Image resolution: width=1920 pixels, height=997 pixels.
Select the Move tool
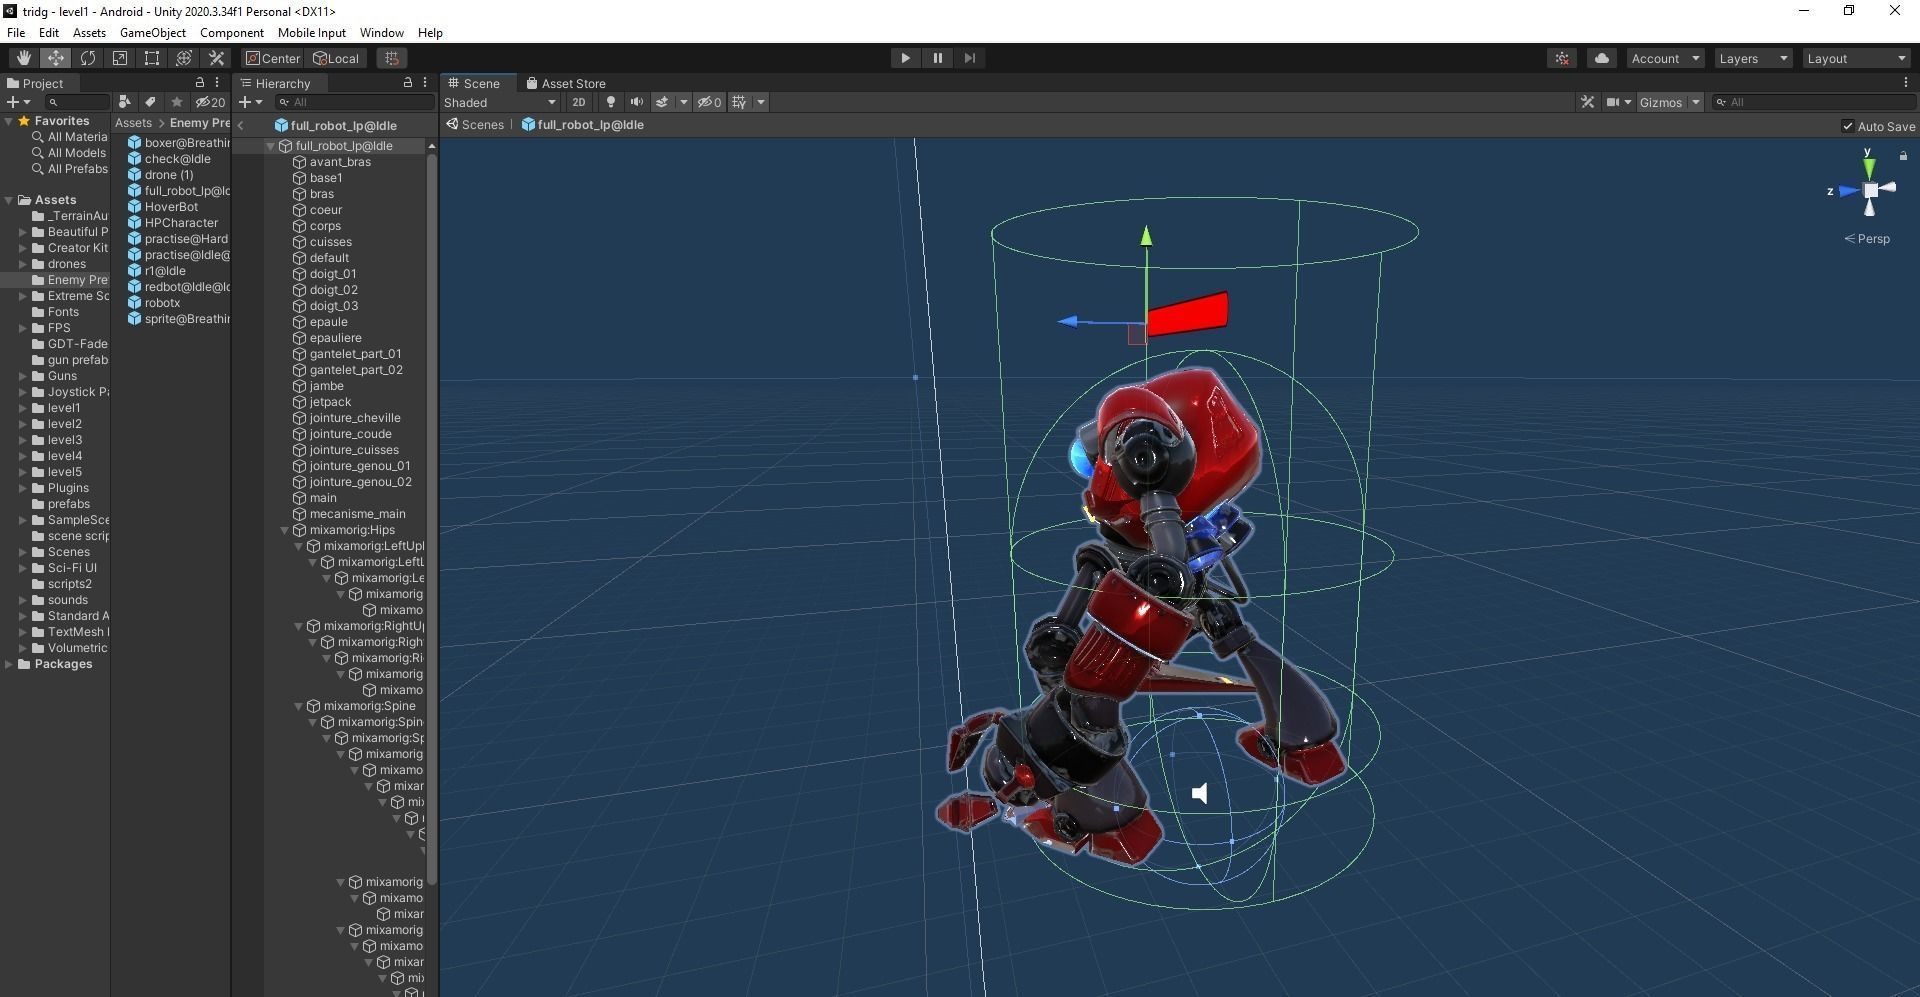pyautogui.click(x=55, y=58)
